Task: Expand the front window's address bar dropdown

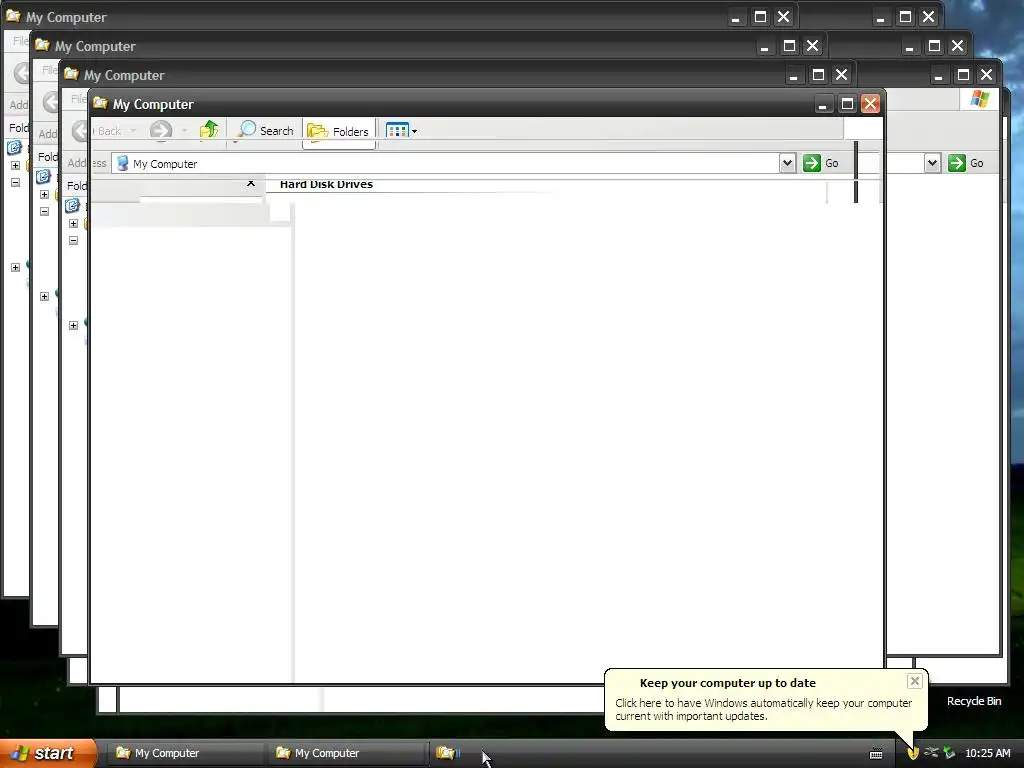Action: click(x=787, y=163)
